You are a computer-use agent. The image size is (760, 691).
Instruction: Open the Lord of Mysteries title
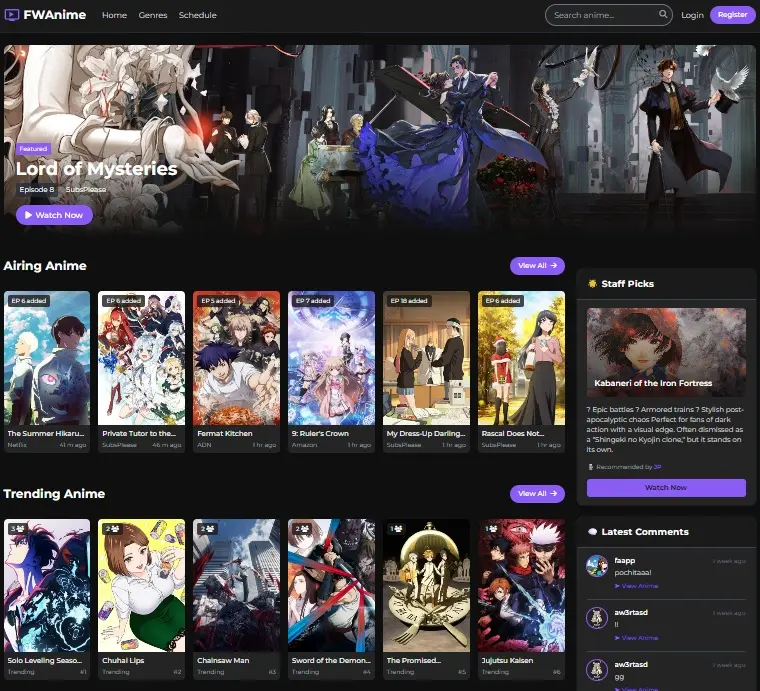[x=96, y=169]
